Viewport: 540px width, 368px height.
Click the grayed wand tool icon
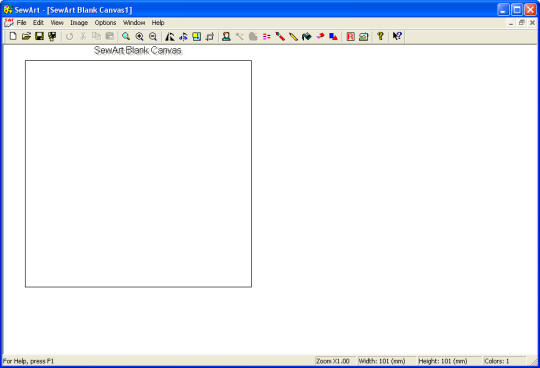pyautogui.click(x=240, y=36)
